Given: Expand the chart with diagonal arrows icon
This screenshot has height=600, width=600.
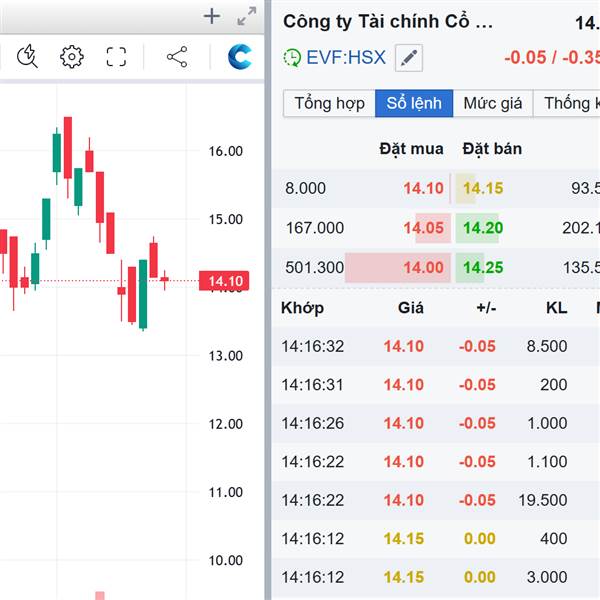Looking at the screenshot, I should 246,16.
